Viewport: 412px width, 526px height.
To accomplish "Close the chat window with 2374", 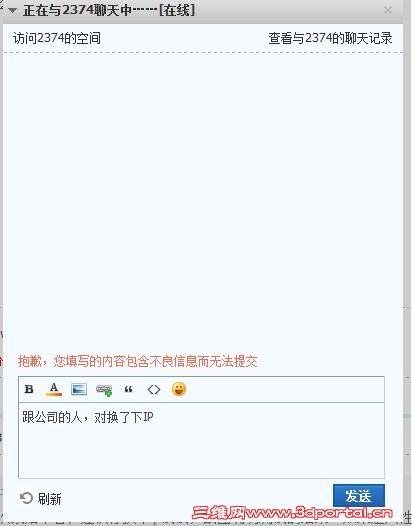I will pyautogui.click(x=388, y=10).
